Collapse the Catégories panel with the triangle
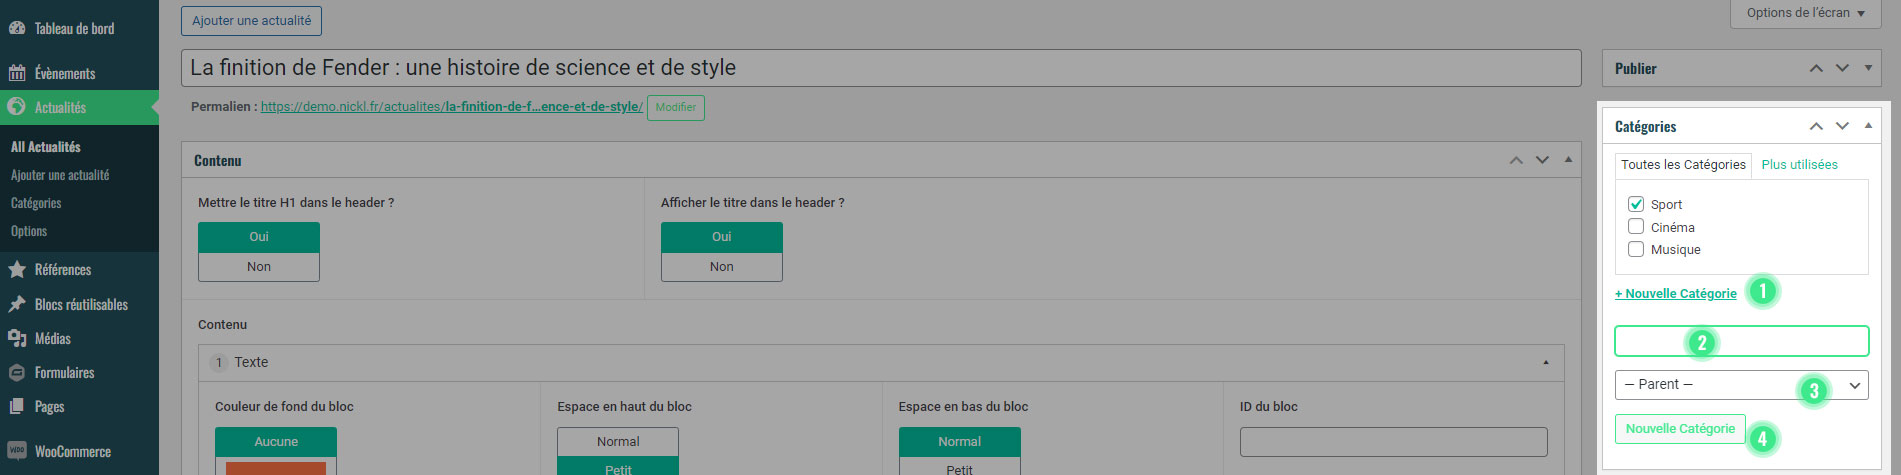This screenshot has width=1901, height=475. [x=1868, y=126]
